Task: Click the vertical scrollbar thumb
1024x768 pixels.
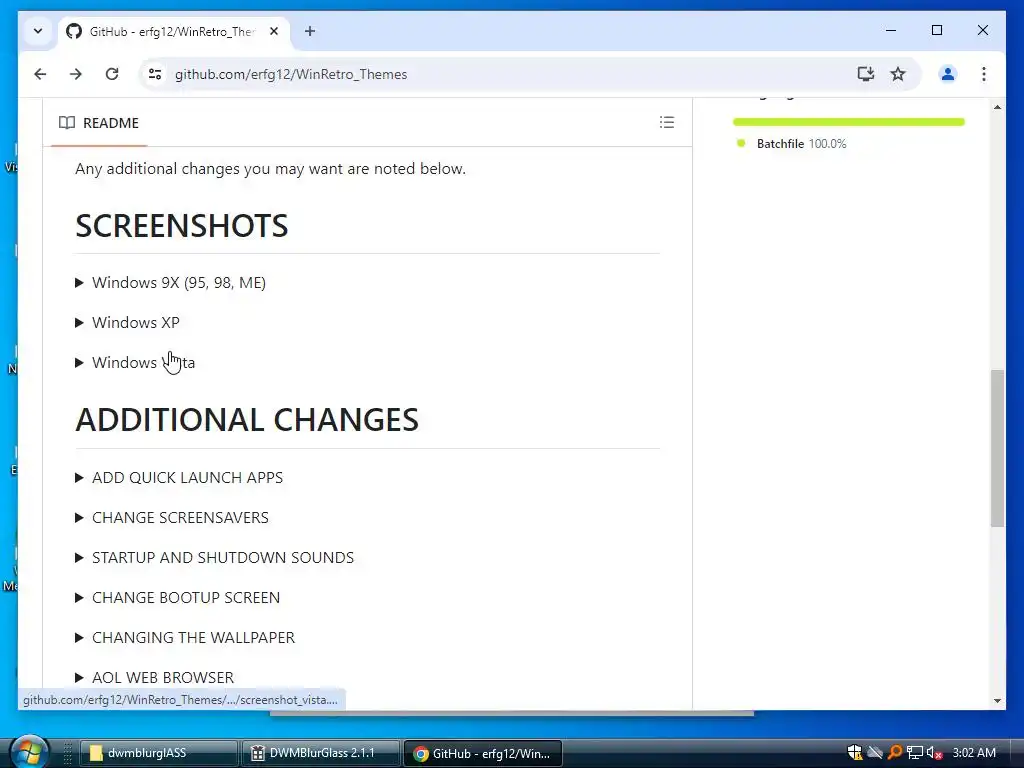Action: 997,448
